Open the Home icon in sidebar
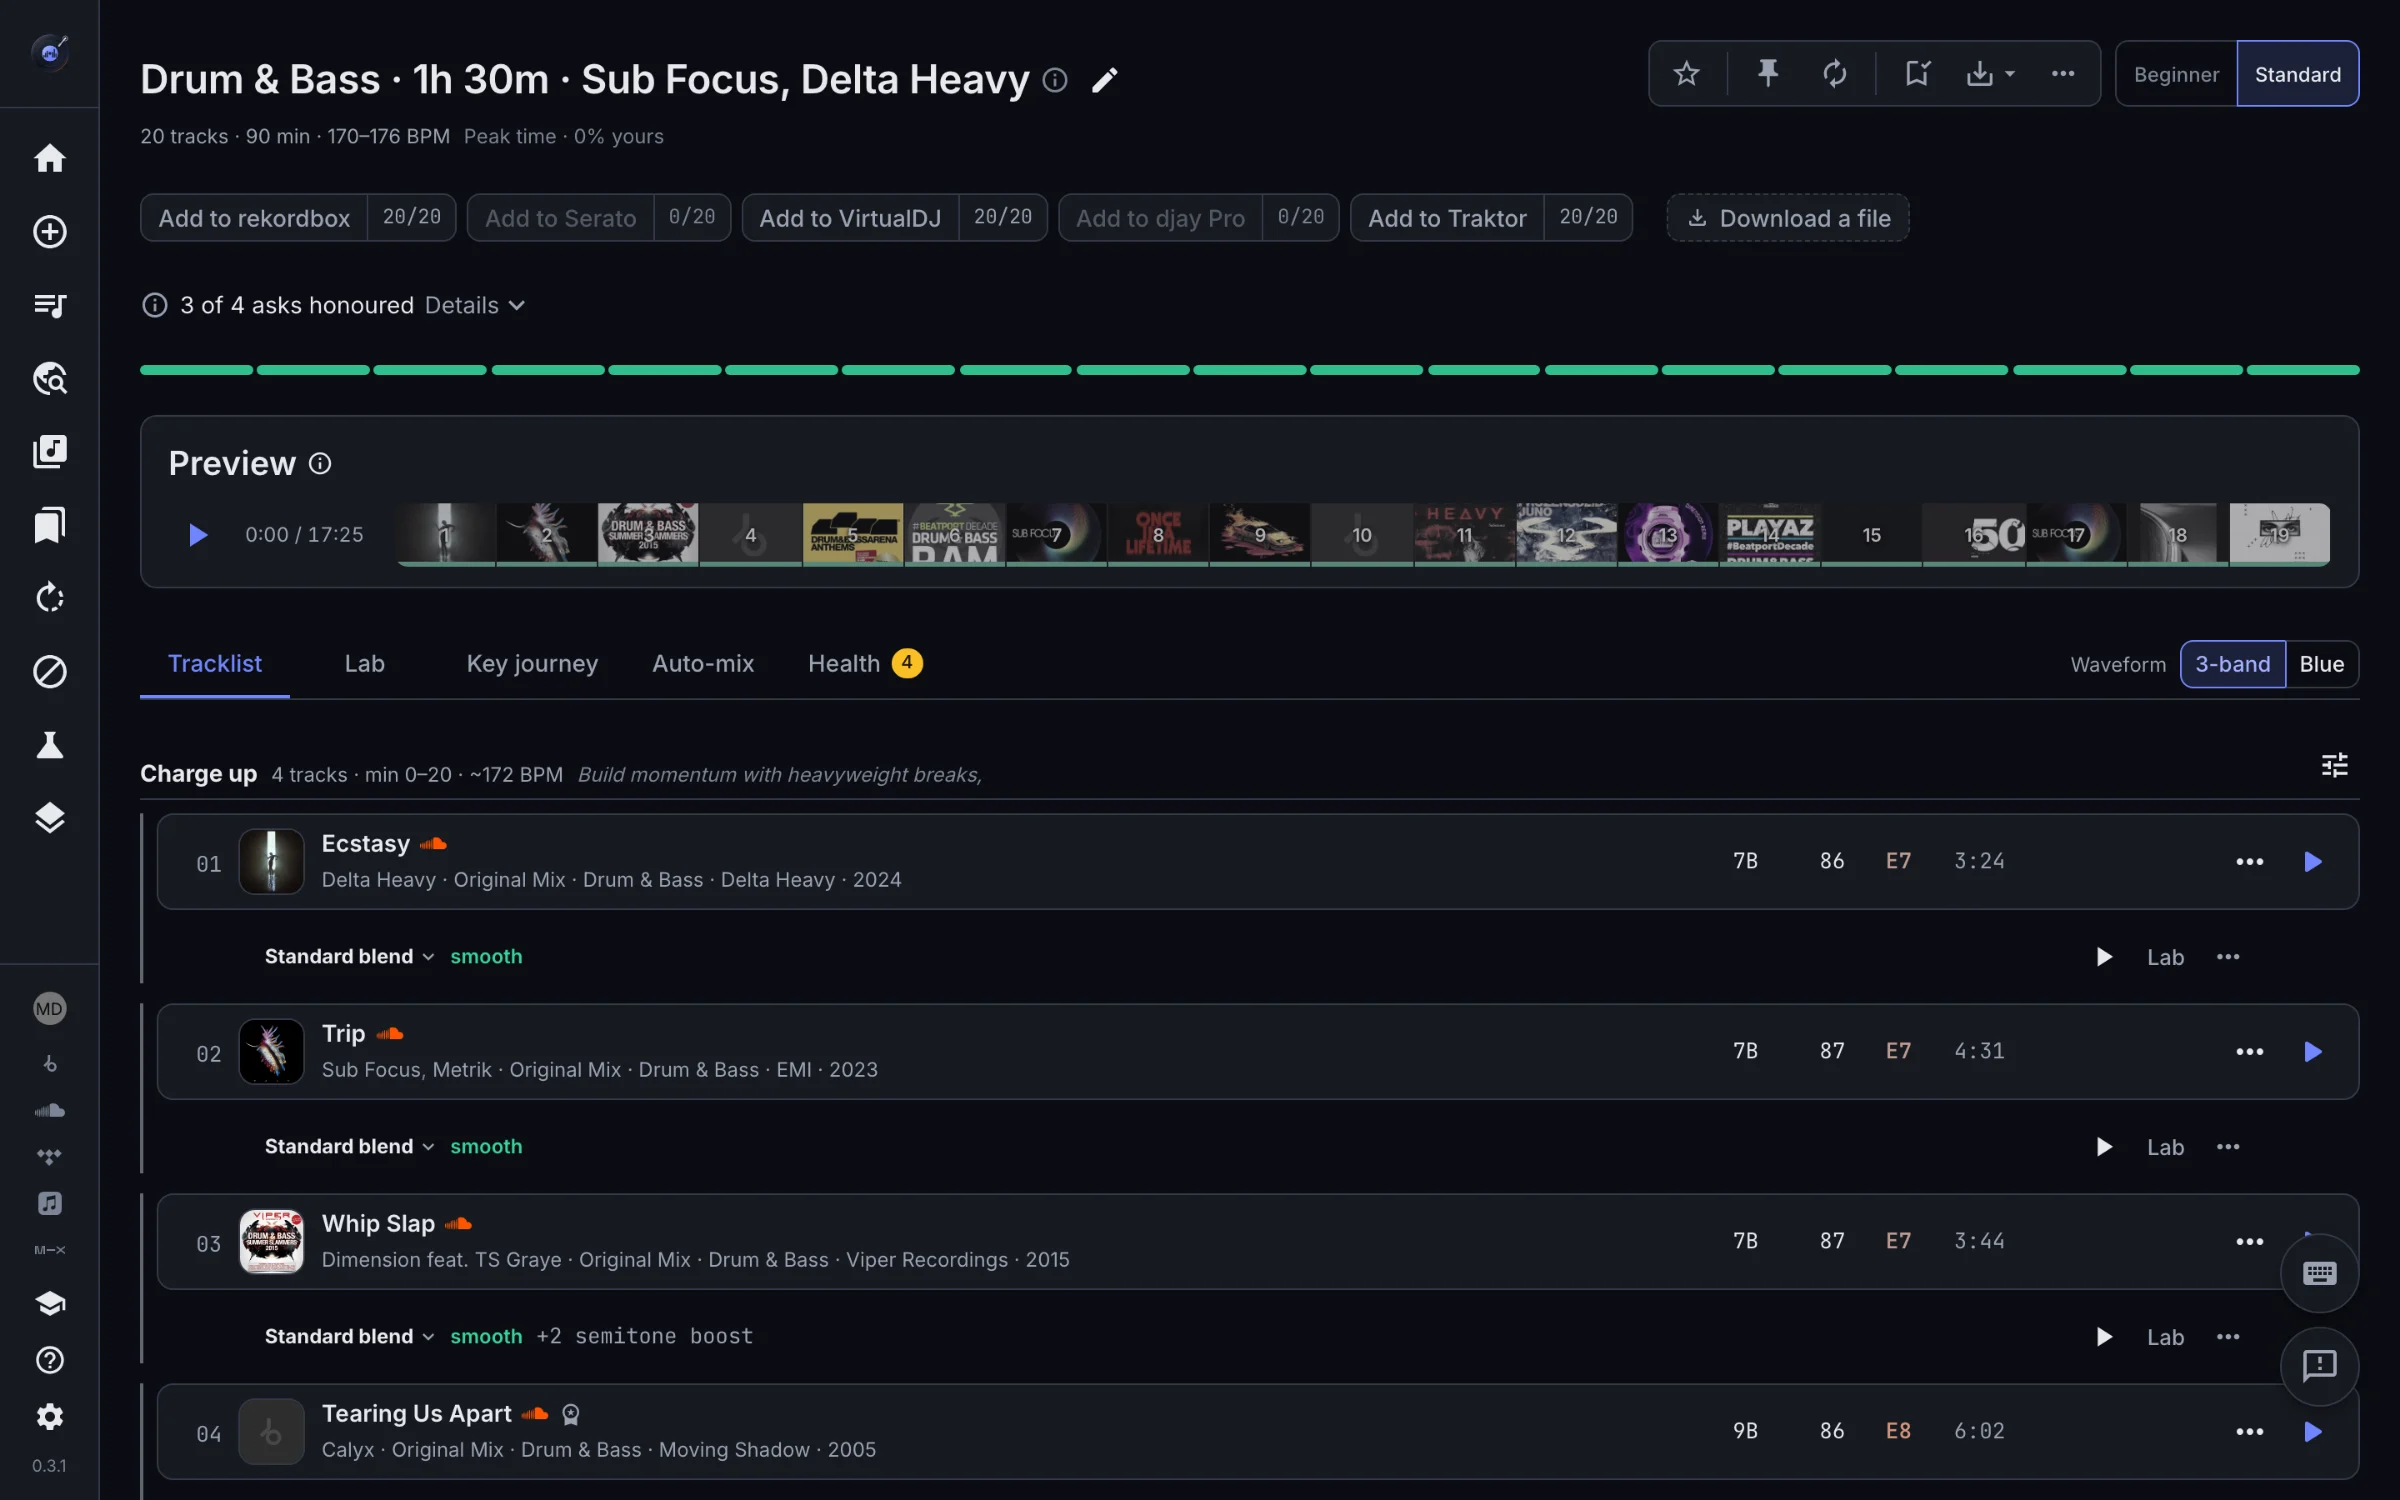2400x1500 pixels. 49,158
